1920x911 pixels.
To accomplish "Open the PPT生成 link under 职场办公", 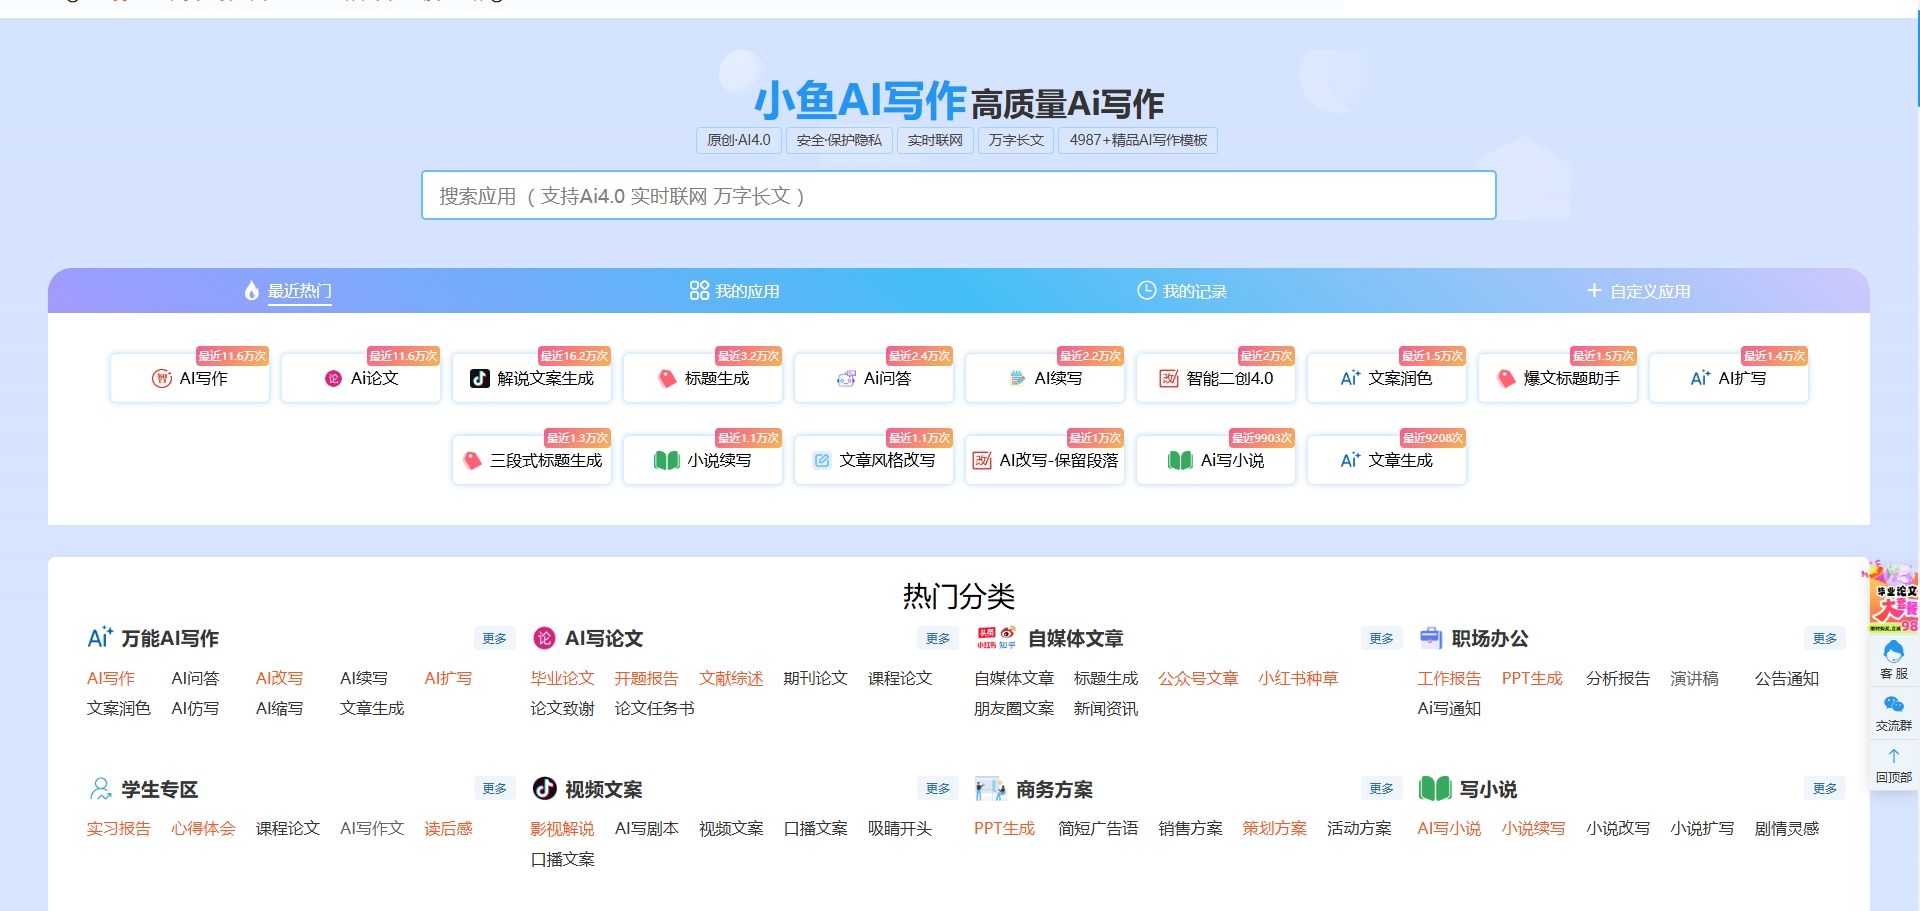I will pyautogui.click(x=1531, y=679).
